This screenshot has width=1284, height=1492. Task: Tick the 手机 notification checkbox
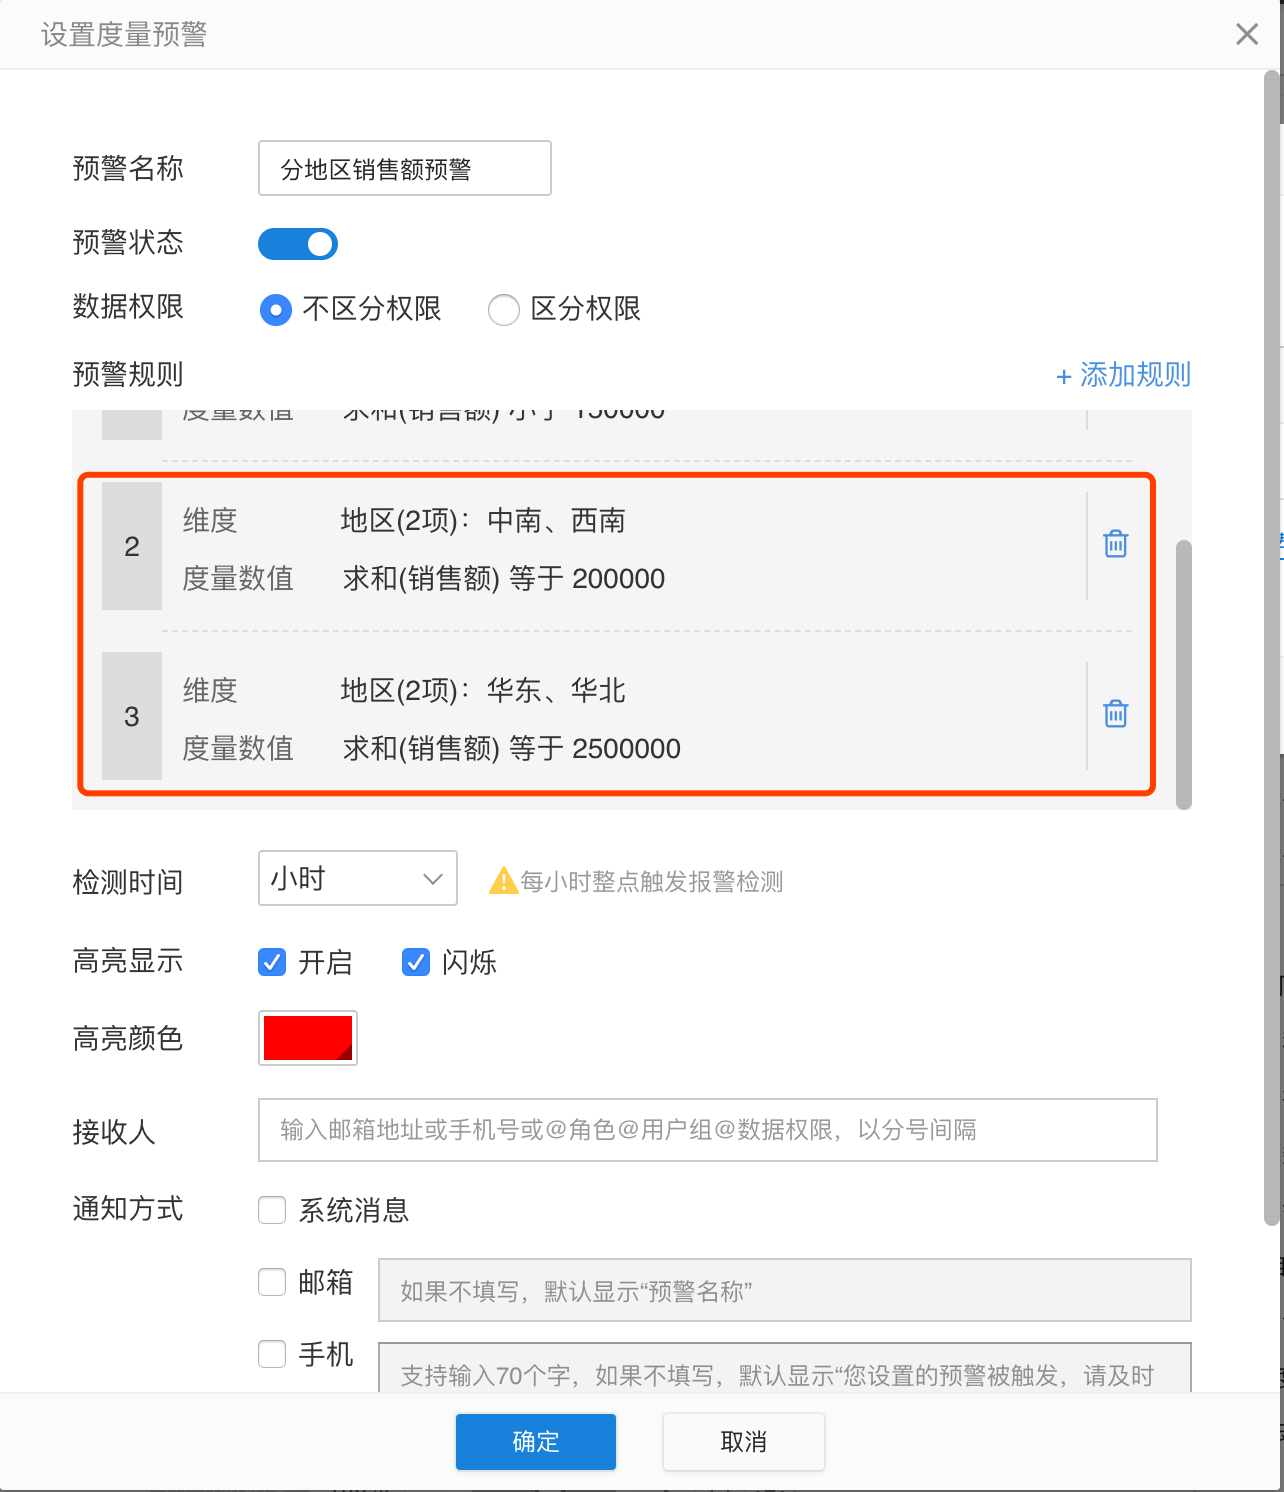pos(272,1354)
